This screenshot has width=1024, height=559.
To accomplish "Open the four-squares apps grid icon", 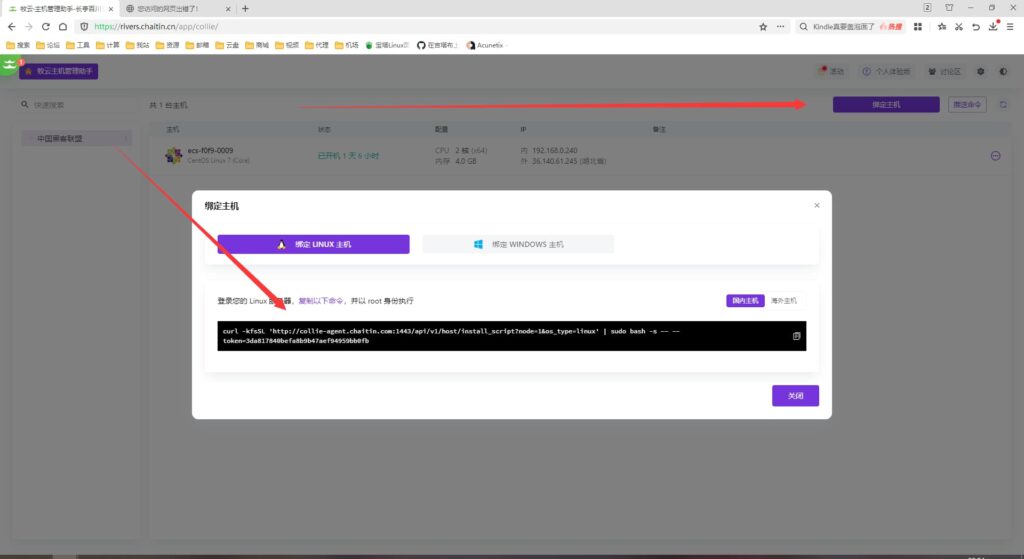I will (x=918, y=27).
